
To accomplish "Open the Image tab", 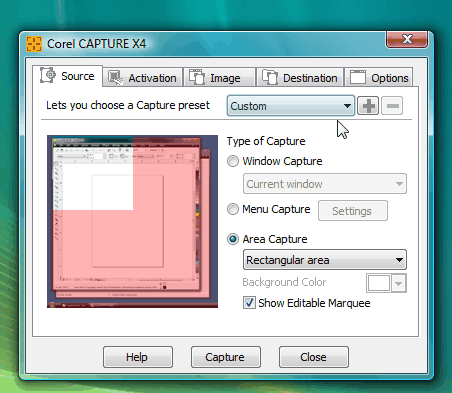I will click(x=219, y=78).
